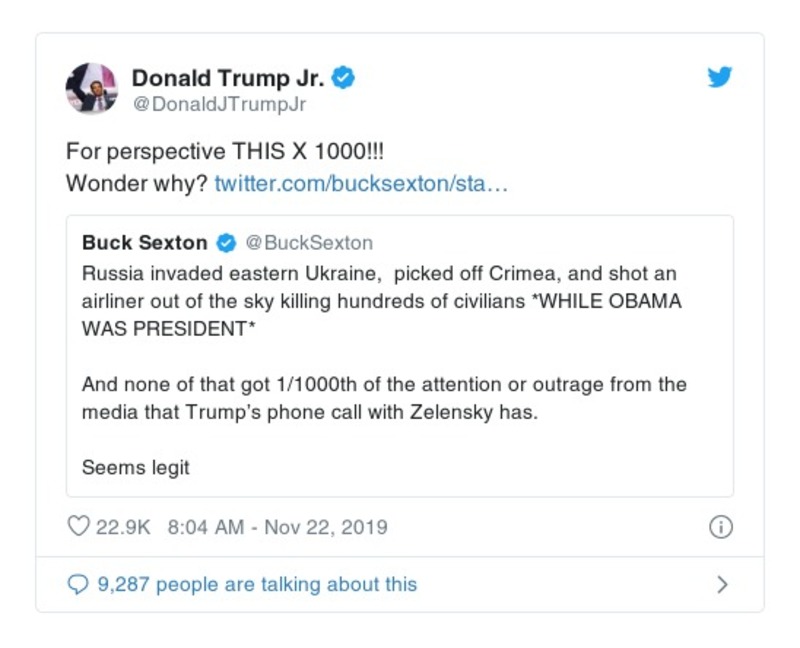This screenshot has height=648, width=800.
Task: Visit the @DonaldJTrumpJr handle
Action: click(219, 104)
